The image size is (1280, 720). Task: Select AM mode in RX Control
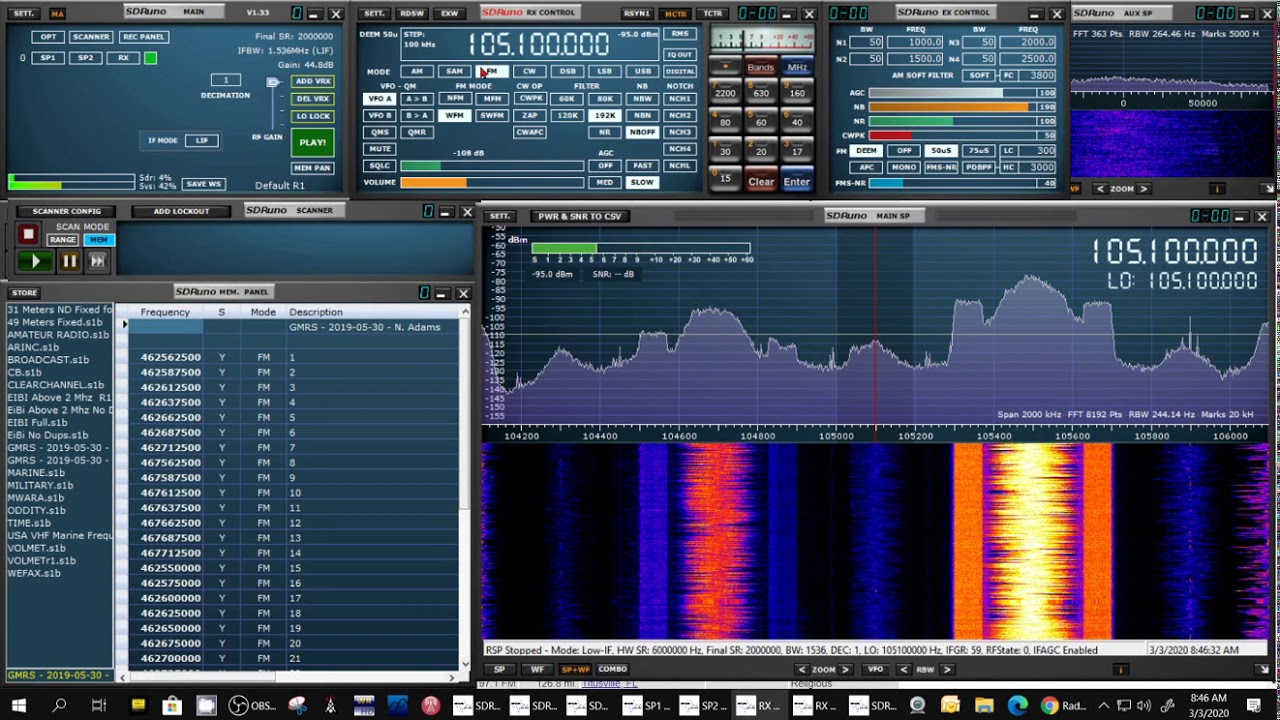pos(417,72)
